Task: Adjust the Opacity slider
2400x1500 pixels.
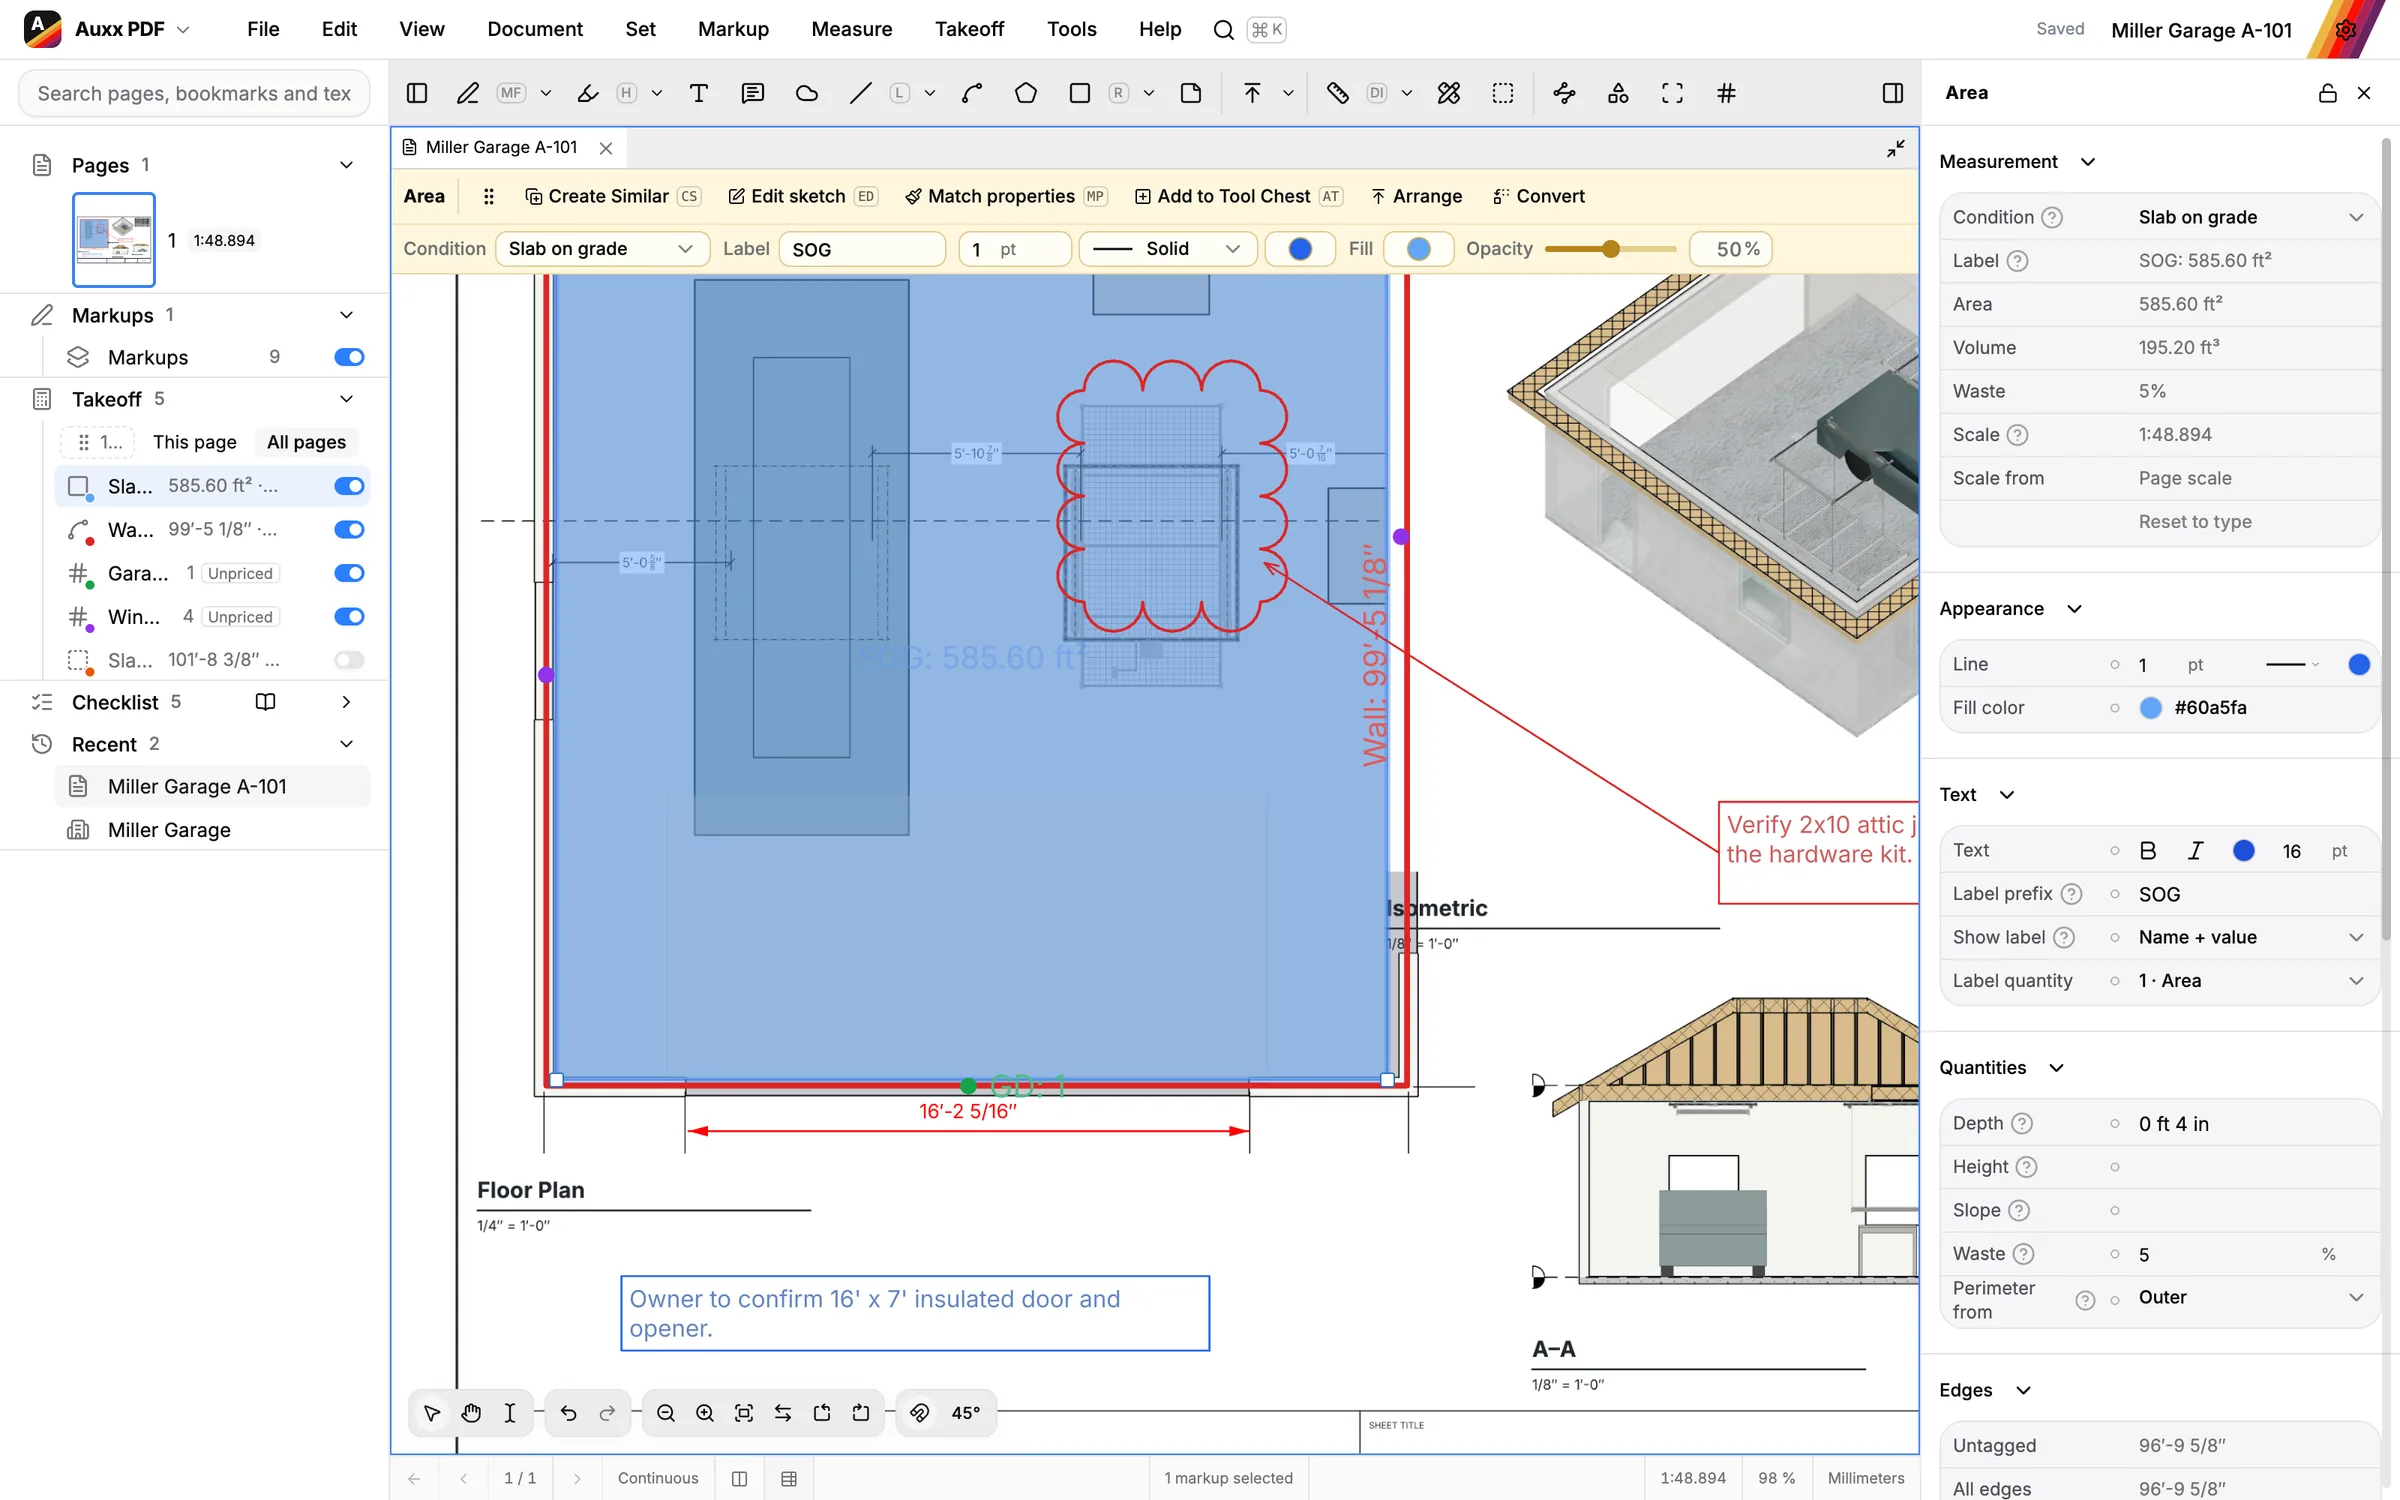Action: coord(1610,249)
